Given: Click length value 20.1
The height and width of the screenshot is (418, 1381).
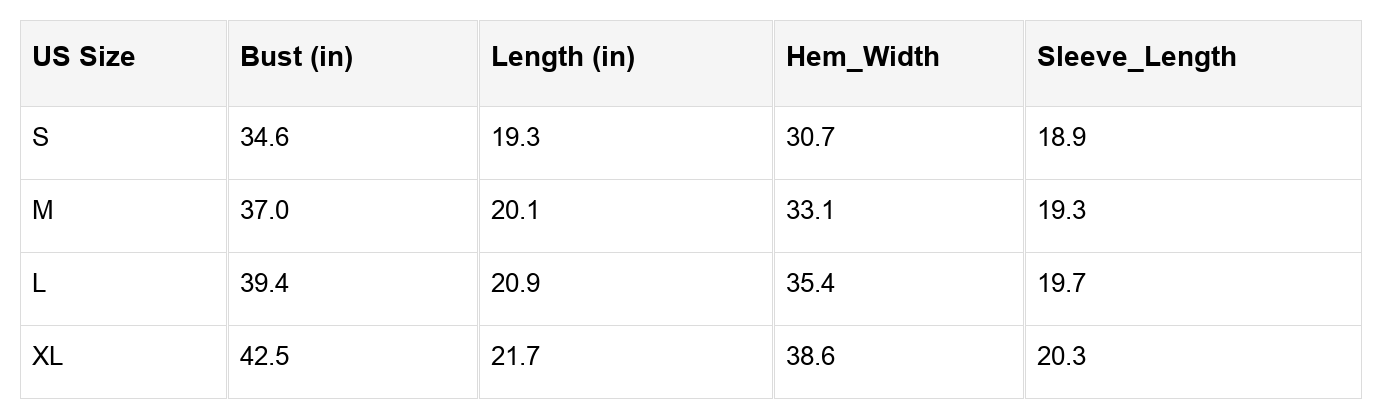Looking at the screenshot, I should [515, 211].
